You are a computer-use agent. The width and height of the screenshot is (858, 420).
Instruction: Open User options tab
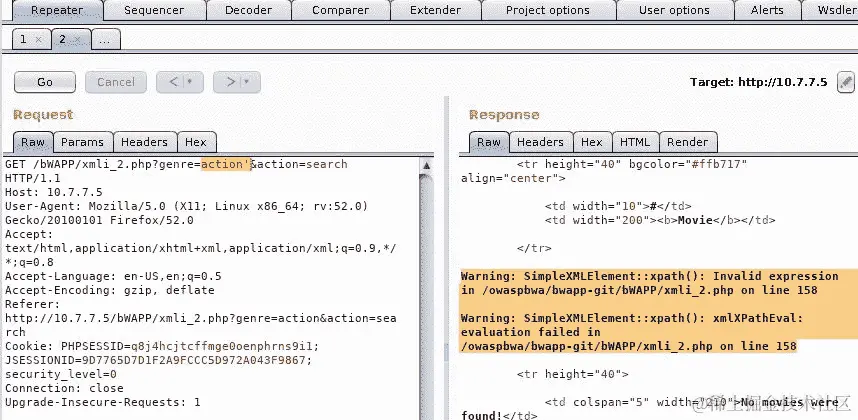click(674, 10)
